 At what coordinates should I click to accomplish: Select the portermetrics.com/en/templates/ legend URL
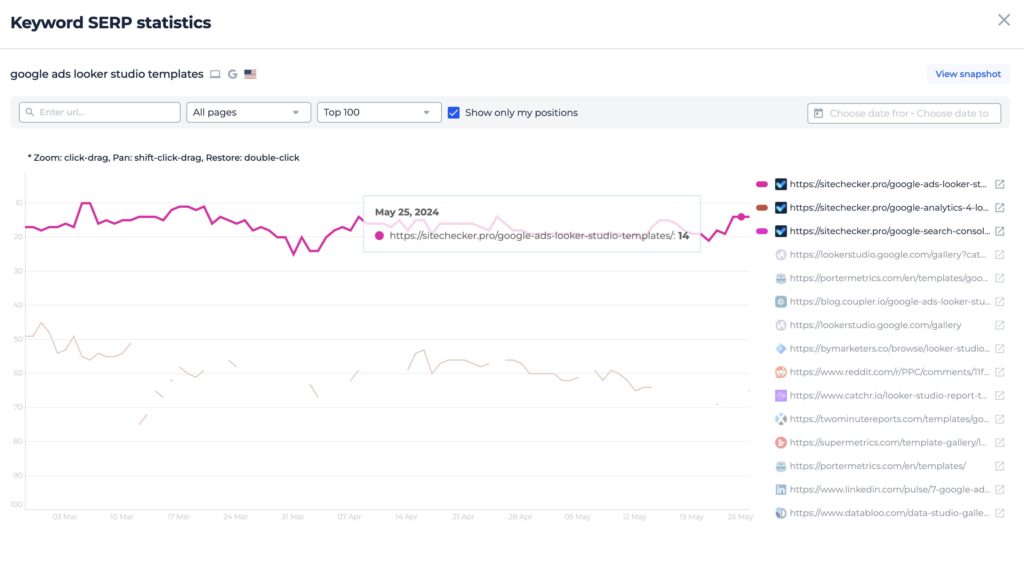878,466
